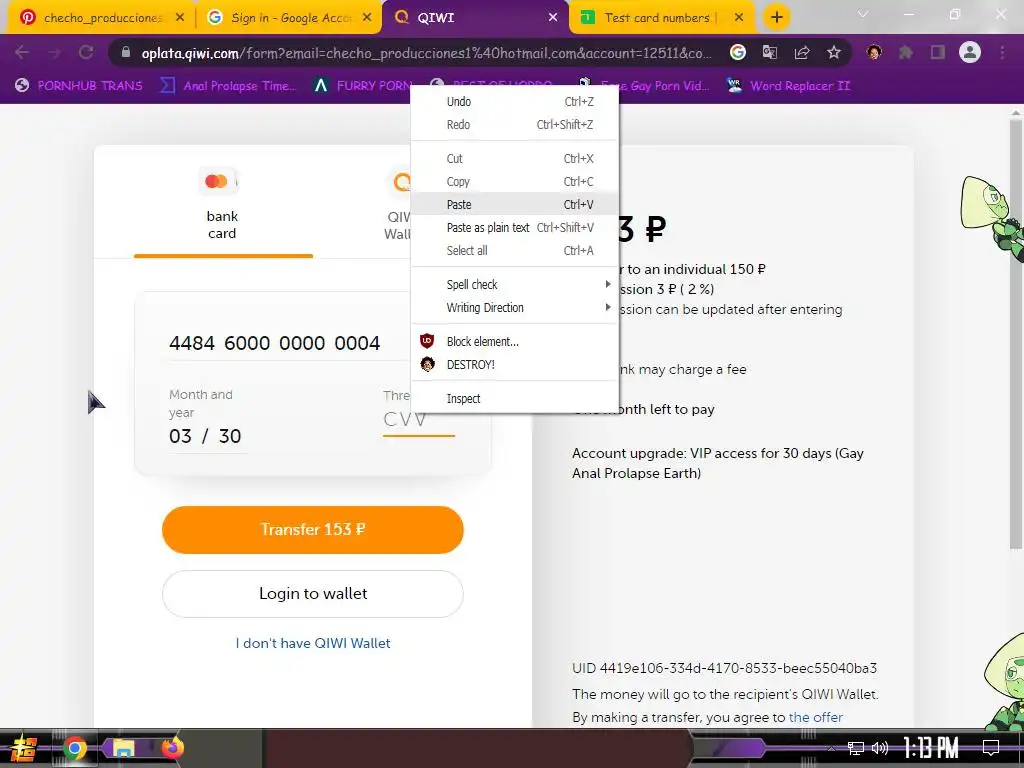The height and width of the screenshot is (768, 1024).
Task: Open File Explorer from the taskbar
Action: [x=123, y=748]
